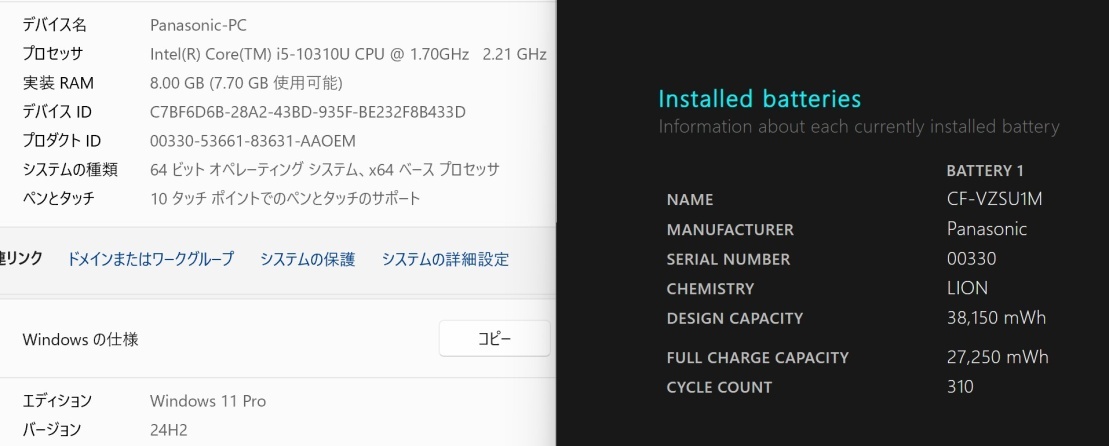The height and width of the screenshot is (446, 1109).
Task: Click the device name value Panasonic-PC
Action: pos(198,23)
